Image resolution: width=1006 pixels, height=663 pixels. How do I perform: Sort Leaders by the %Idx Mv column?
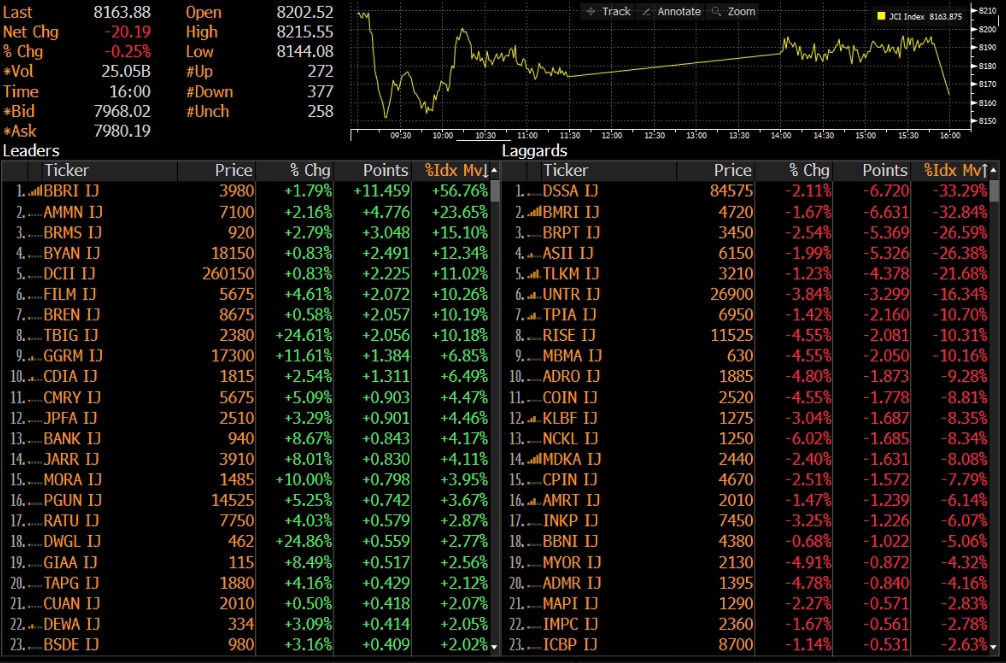[x=456, y=171]
